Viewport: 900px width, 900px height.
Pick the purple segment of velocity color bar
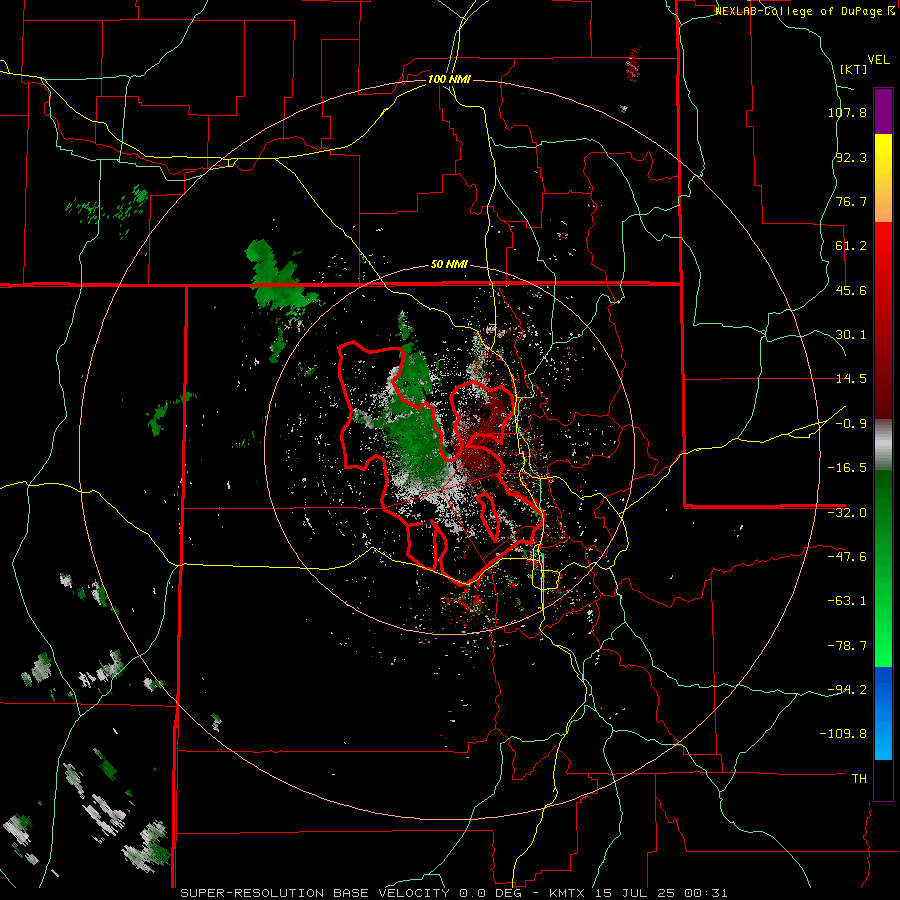tap(883, 111)
